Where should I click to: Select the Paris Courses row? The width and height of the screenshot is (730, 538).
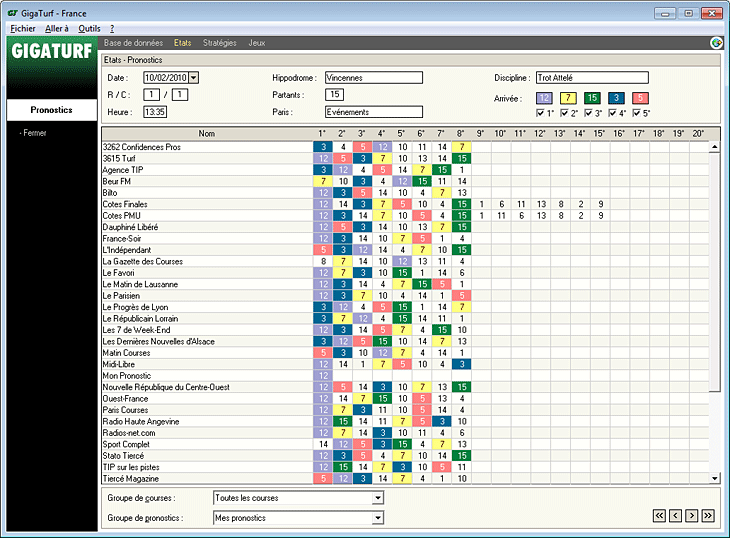coord(405,410)
